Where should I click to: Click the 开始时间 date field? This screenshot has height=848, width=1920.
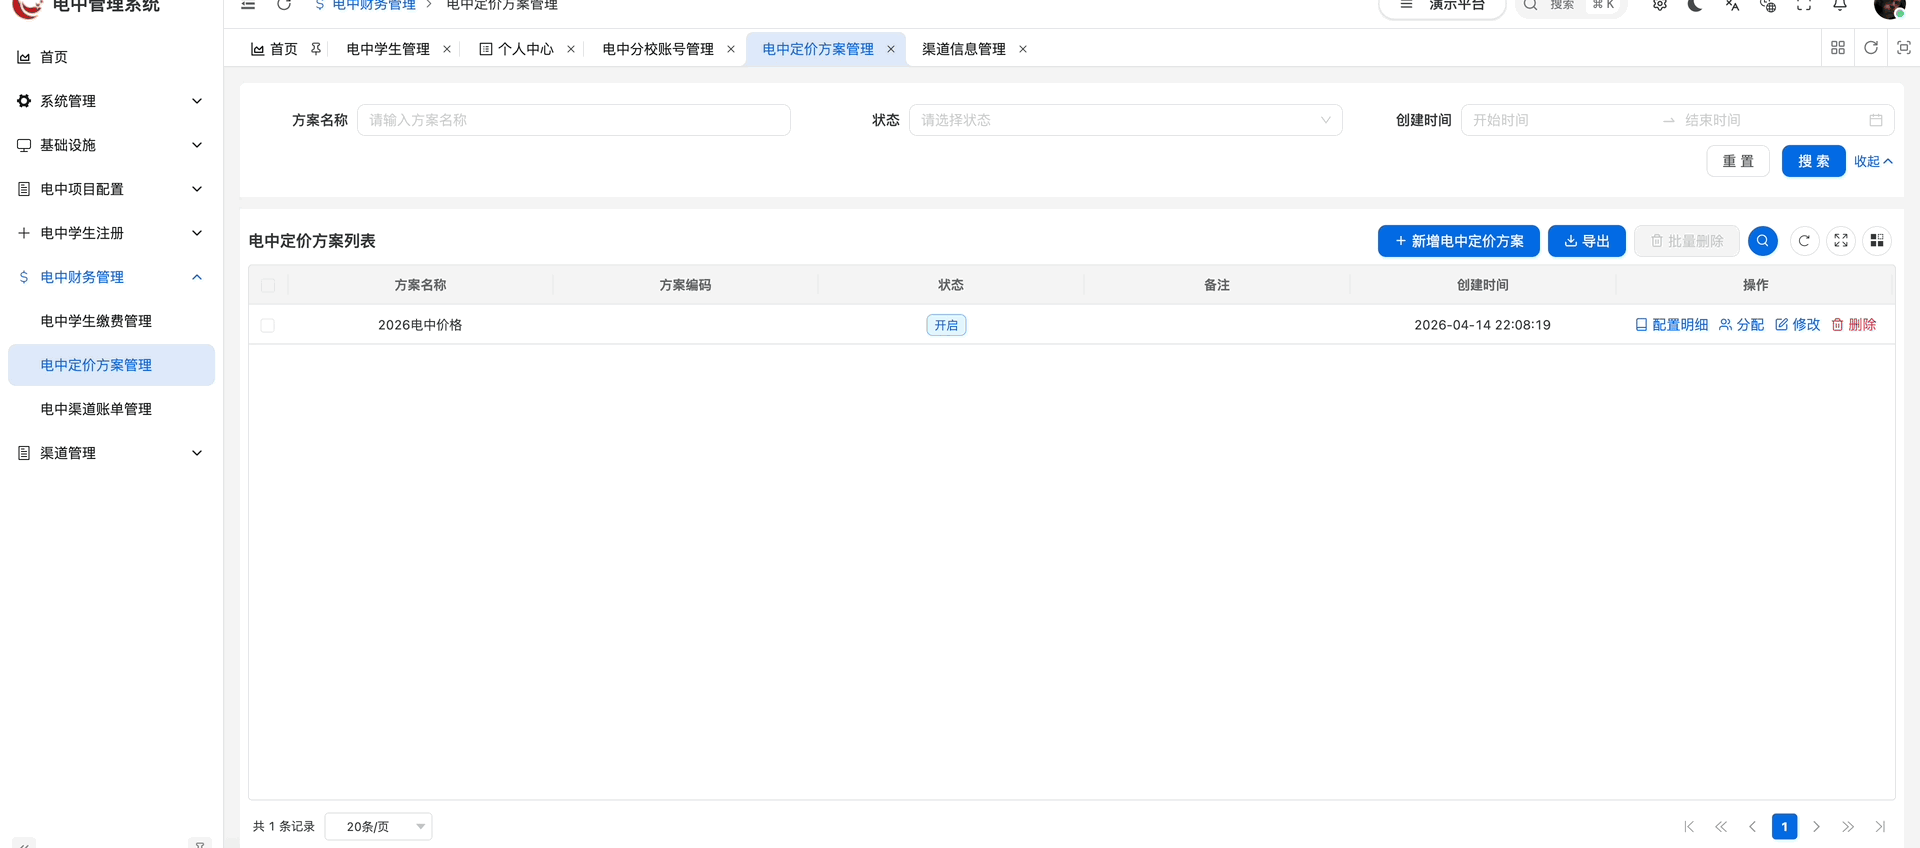click(x=1560, y=120)
